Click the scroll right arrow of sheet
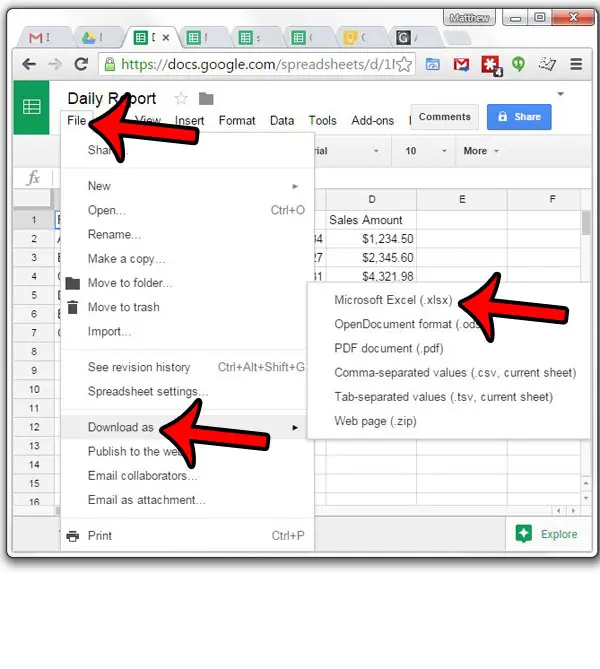600x669 pixels. point(573,511)
